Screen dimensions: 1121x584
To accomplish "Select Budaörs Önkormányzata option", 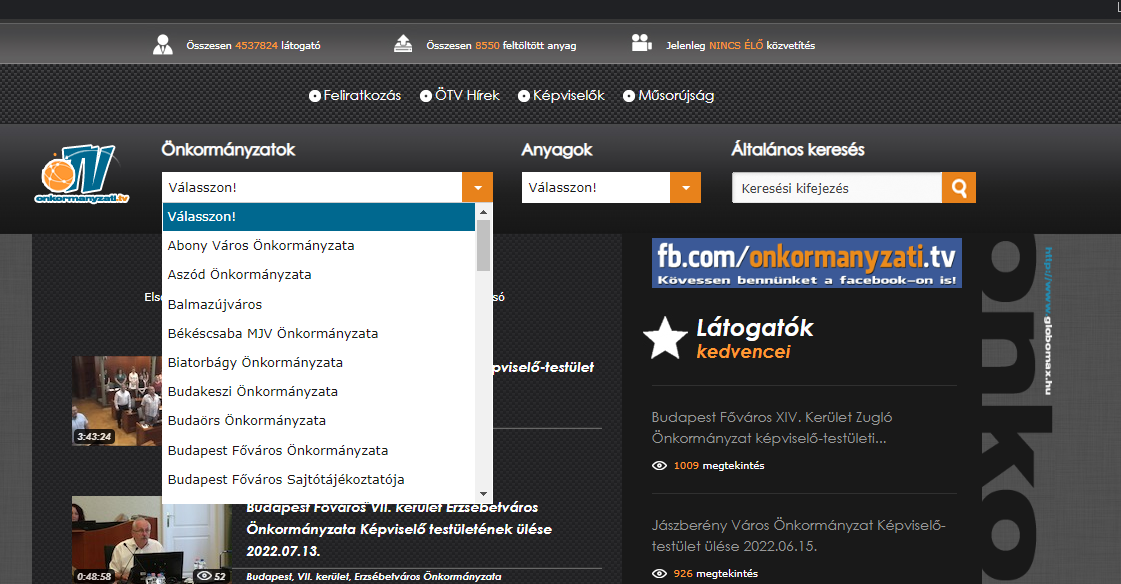I will click(319, 421).
